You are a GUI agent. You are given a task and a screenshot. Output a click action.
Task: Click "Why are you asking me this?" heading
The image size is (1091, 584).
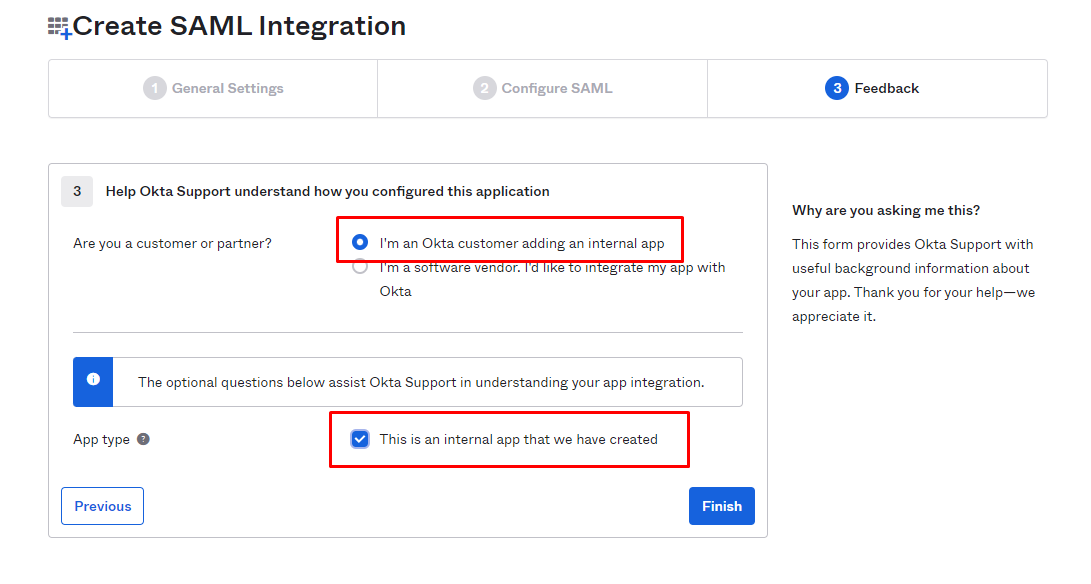(x=886, y=210)
